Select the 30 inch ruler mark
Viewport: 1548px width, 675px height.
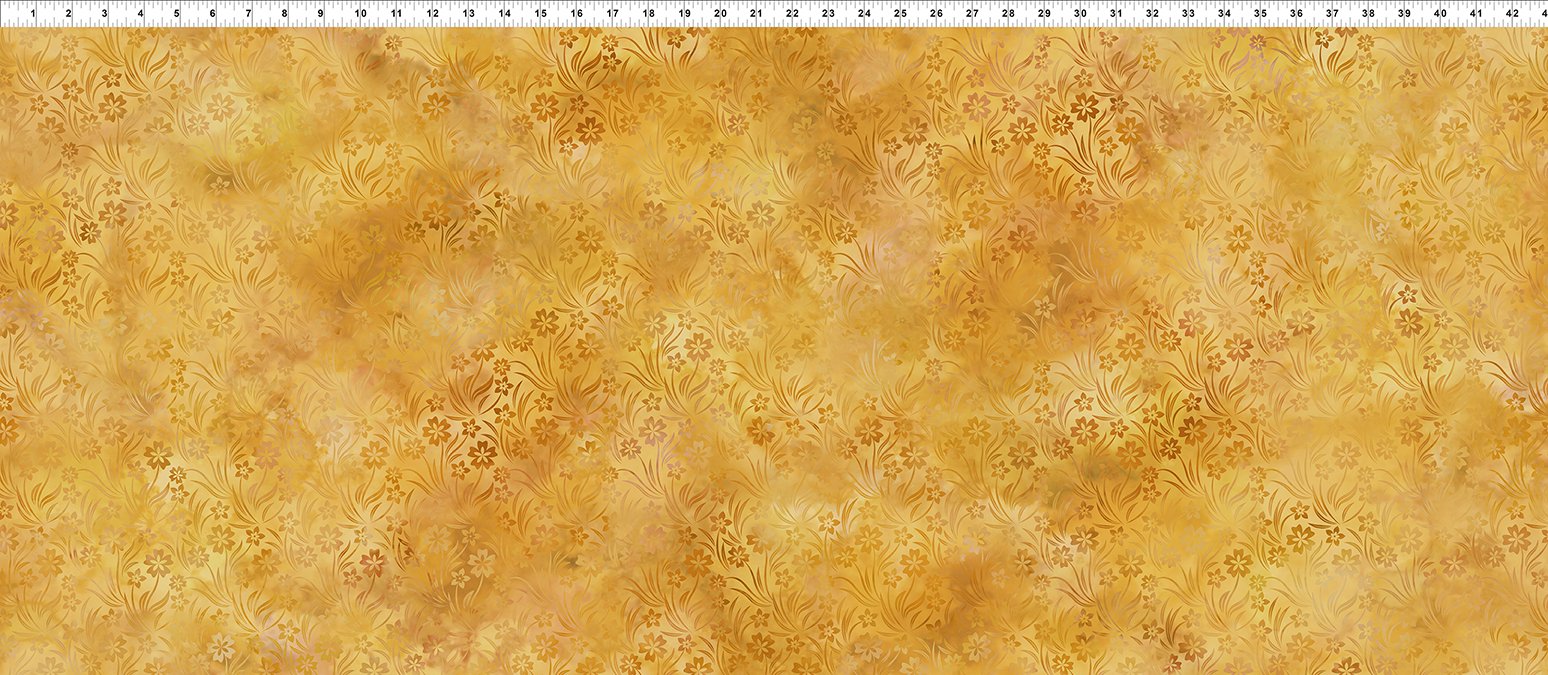tap(1080, 14)
